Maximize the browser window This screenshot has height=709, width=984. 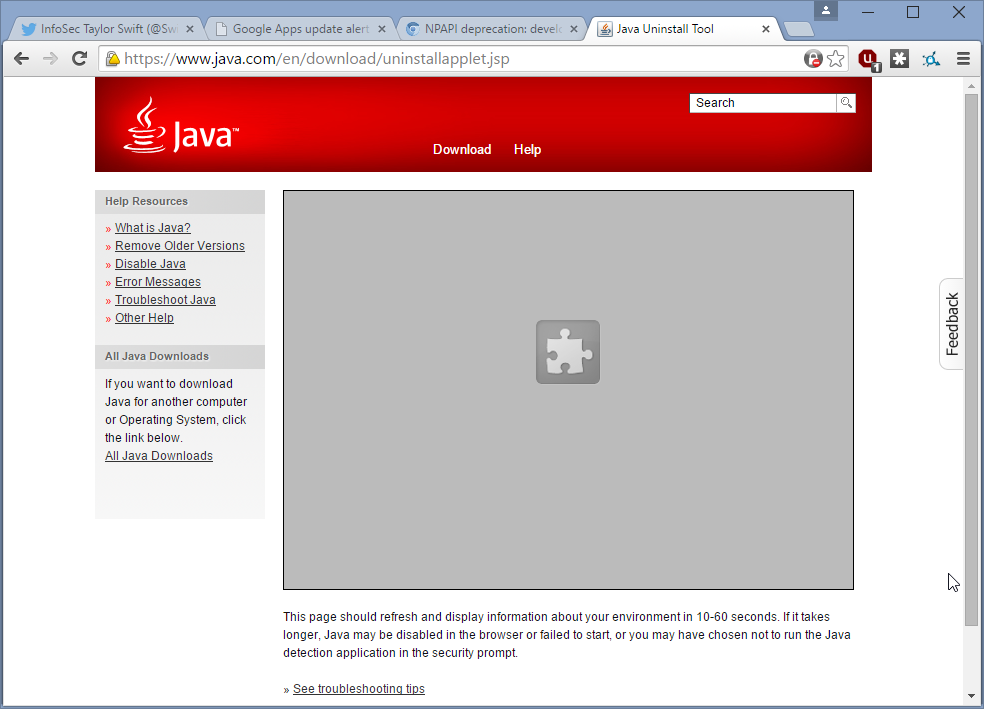click(x=913, y=12)
